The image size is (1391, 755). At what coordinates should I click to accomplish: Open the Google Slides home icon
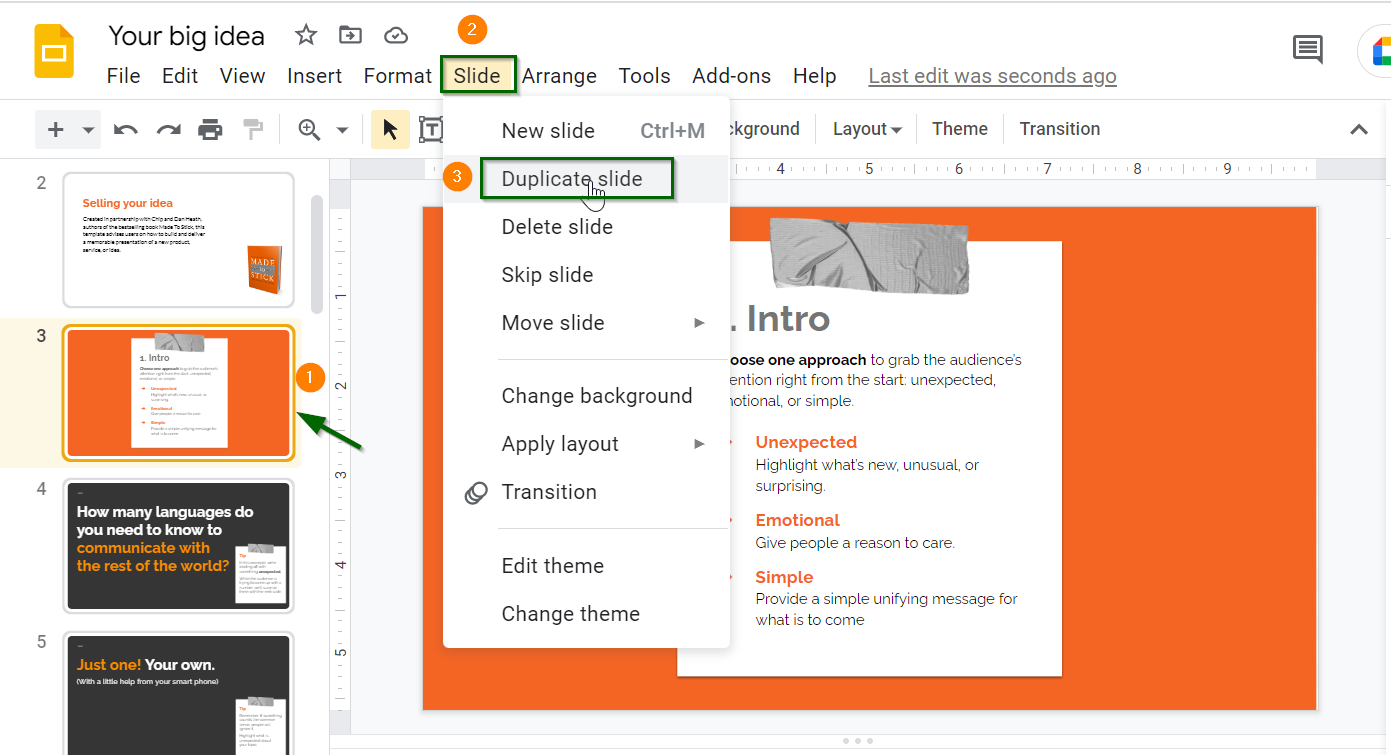coord(54,51)
